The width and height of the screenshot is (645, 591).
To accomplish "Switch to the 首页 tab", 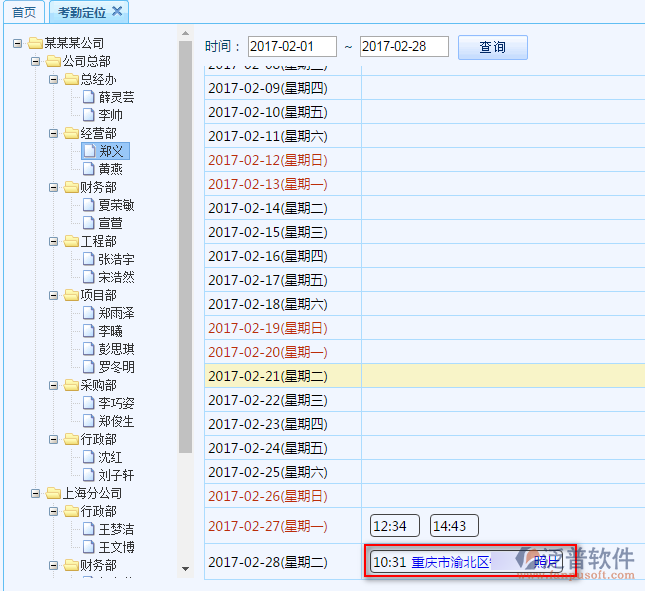I will pyautogui.click(x=23, y=12).
